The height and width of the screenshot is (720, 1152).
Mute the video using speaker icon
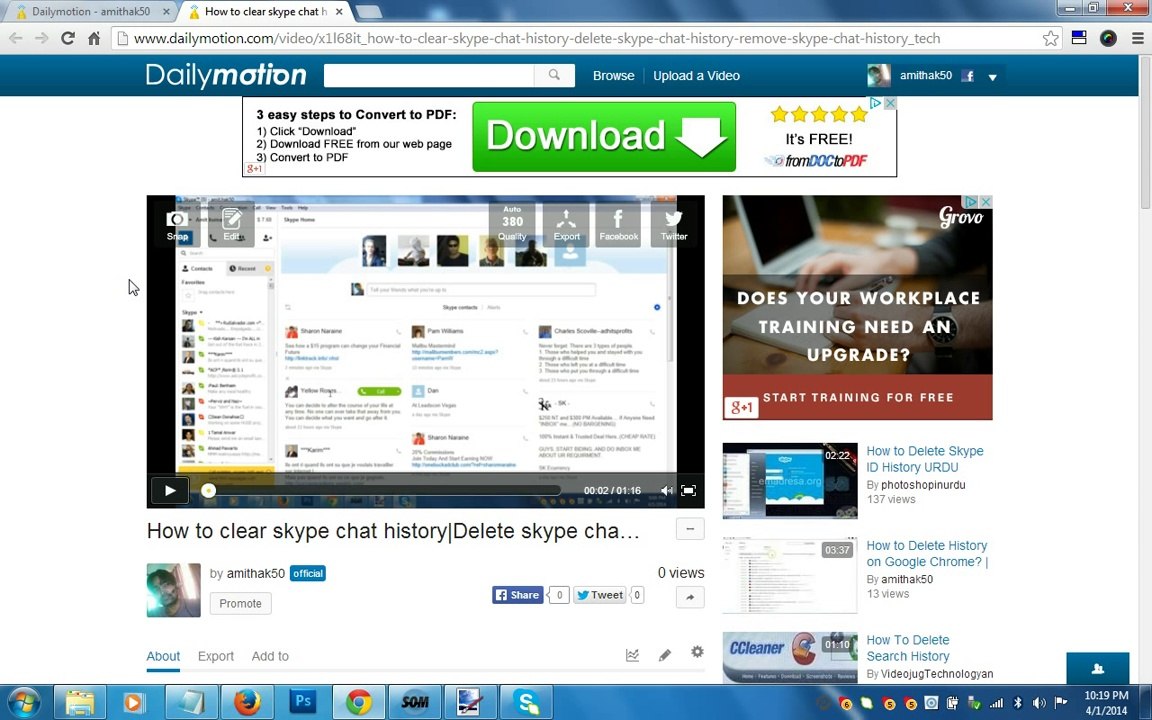[666, 491]
